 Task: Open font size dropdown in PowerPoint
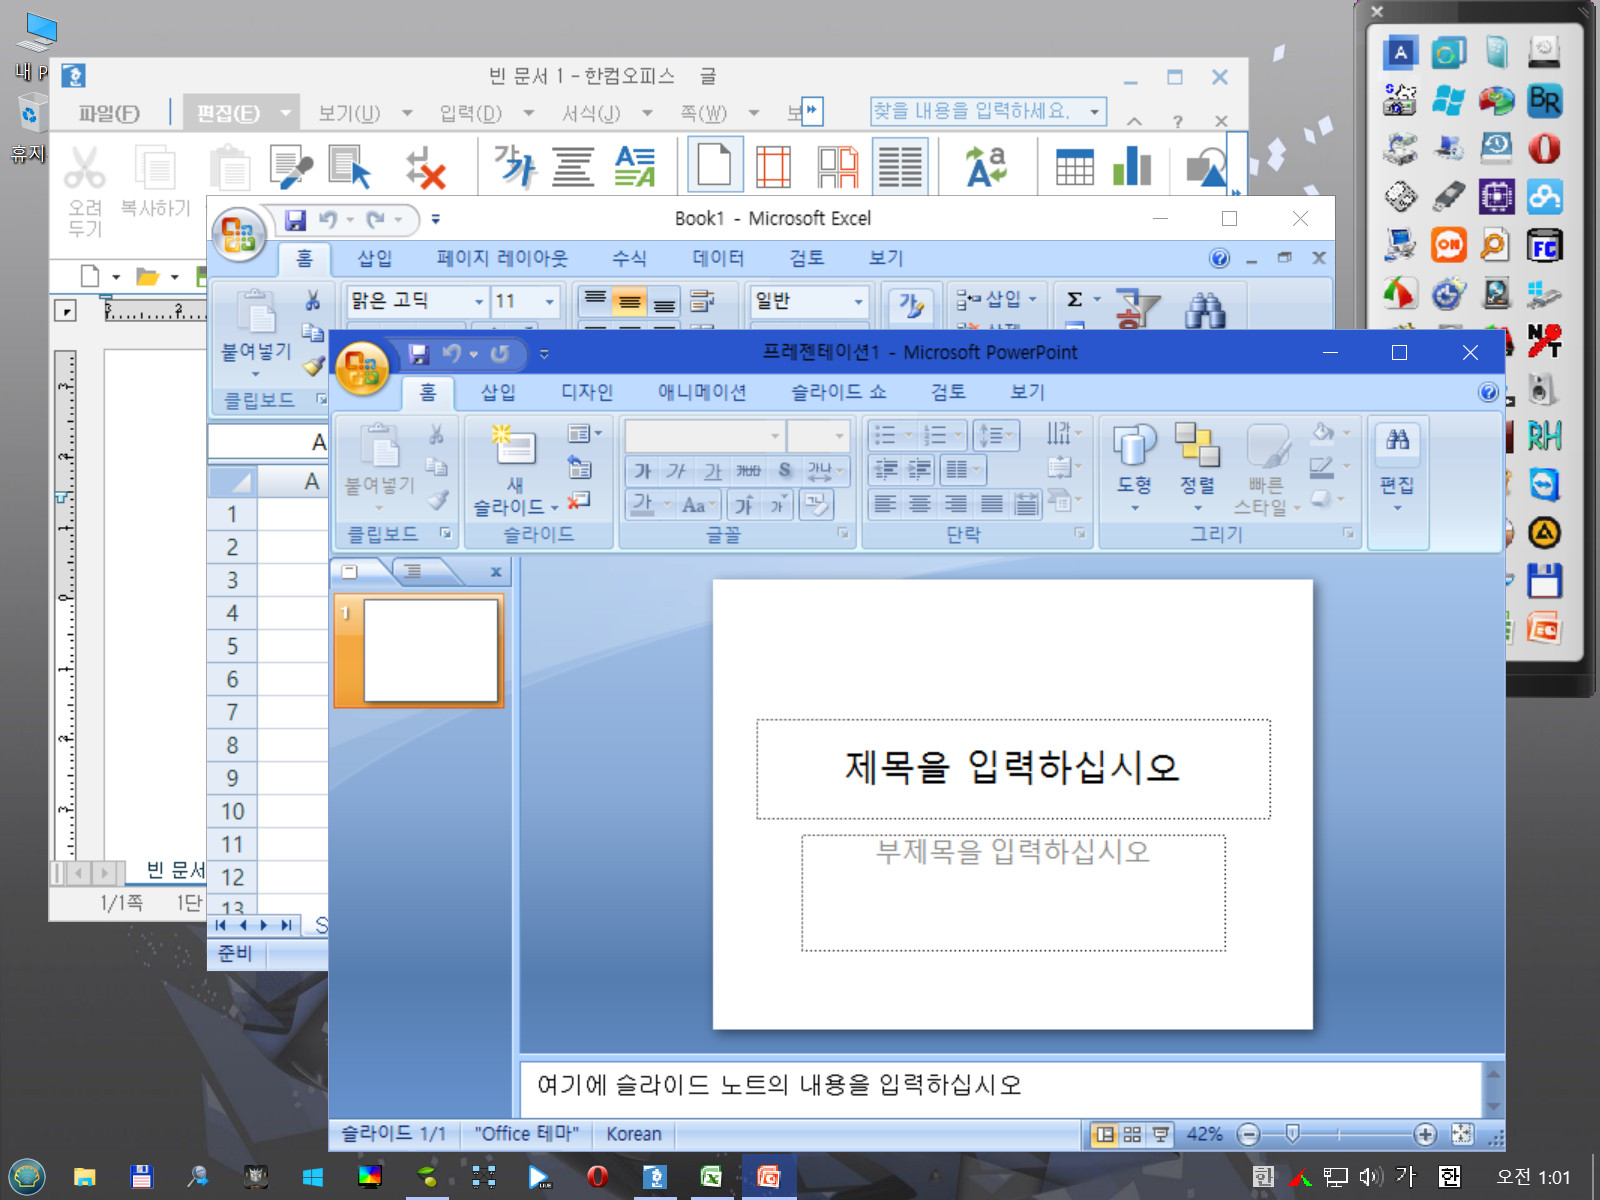click(x=839, y=436)
